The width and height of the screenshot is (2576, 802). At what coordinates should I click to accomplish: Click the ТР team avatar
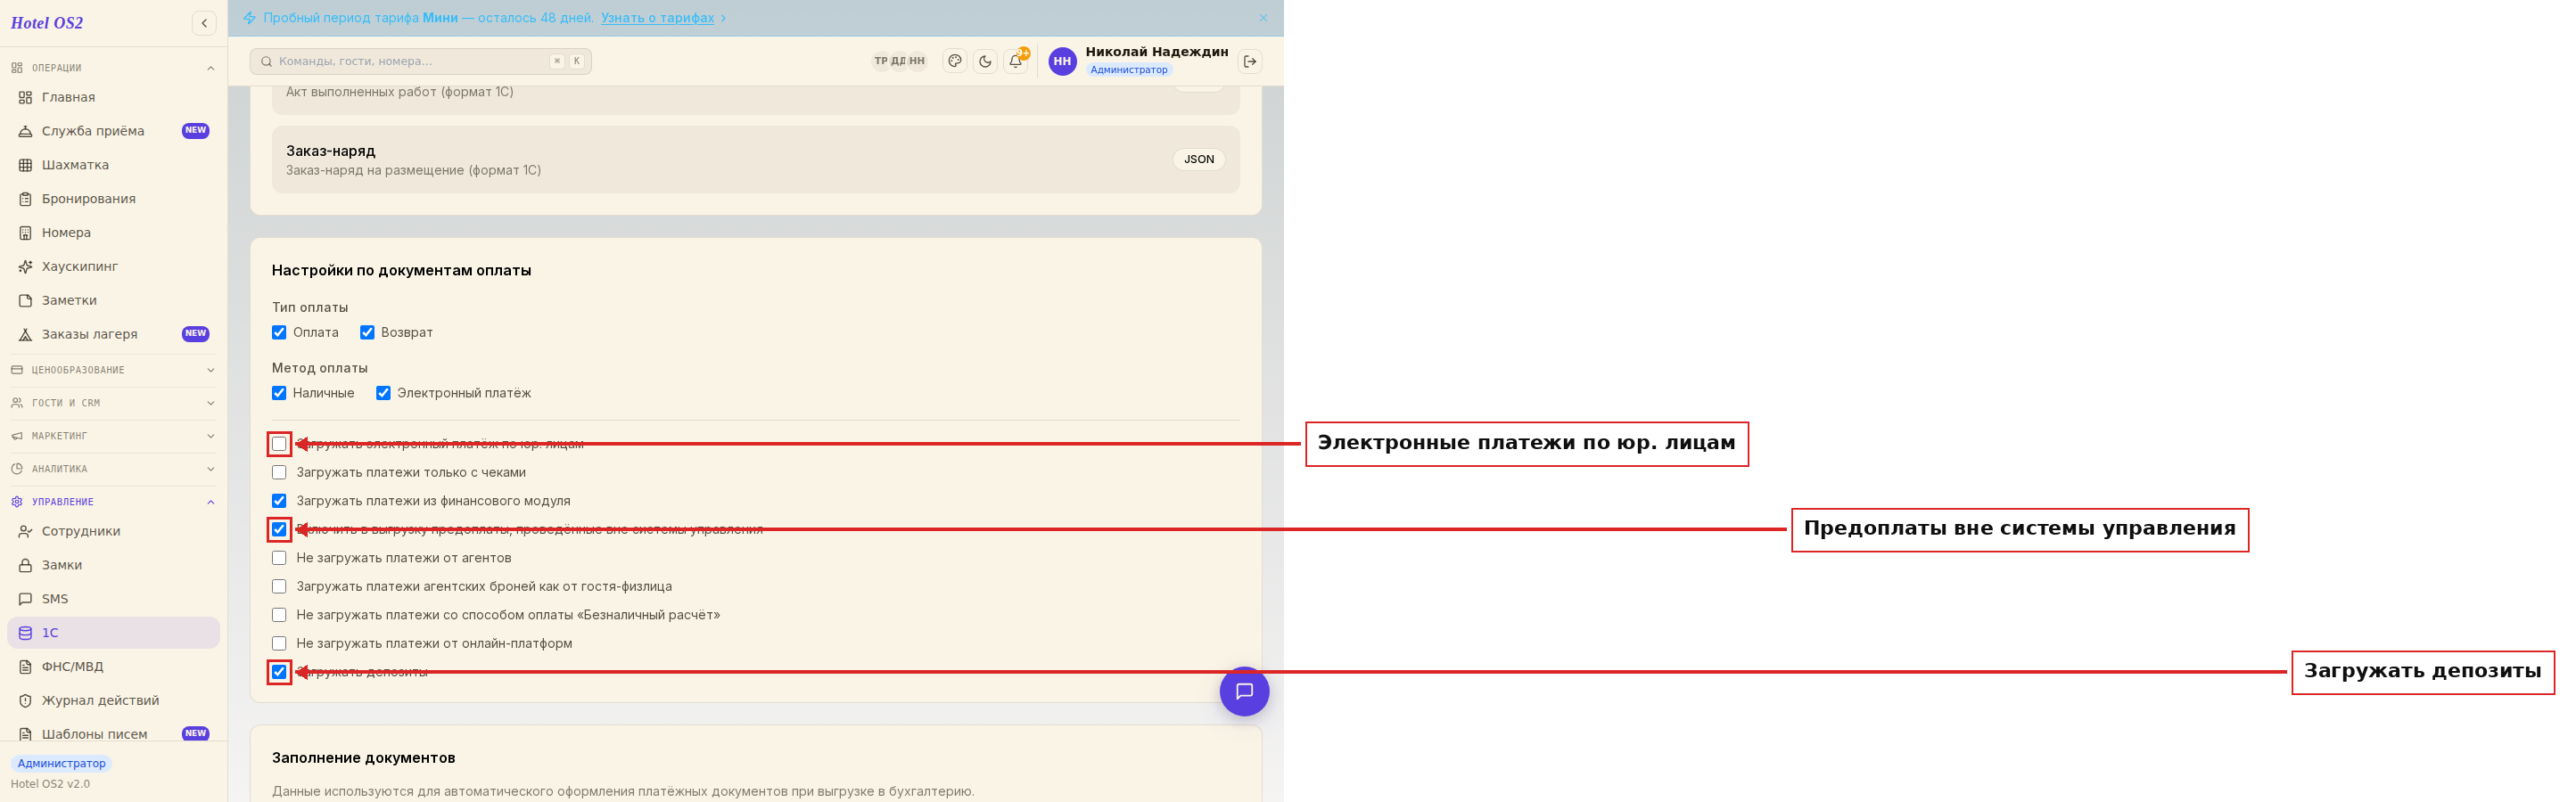click(881, 61)
